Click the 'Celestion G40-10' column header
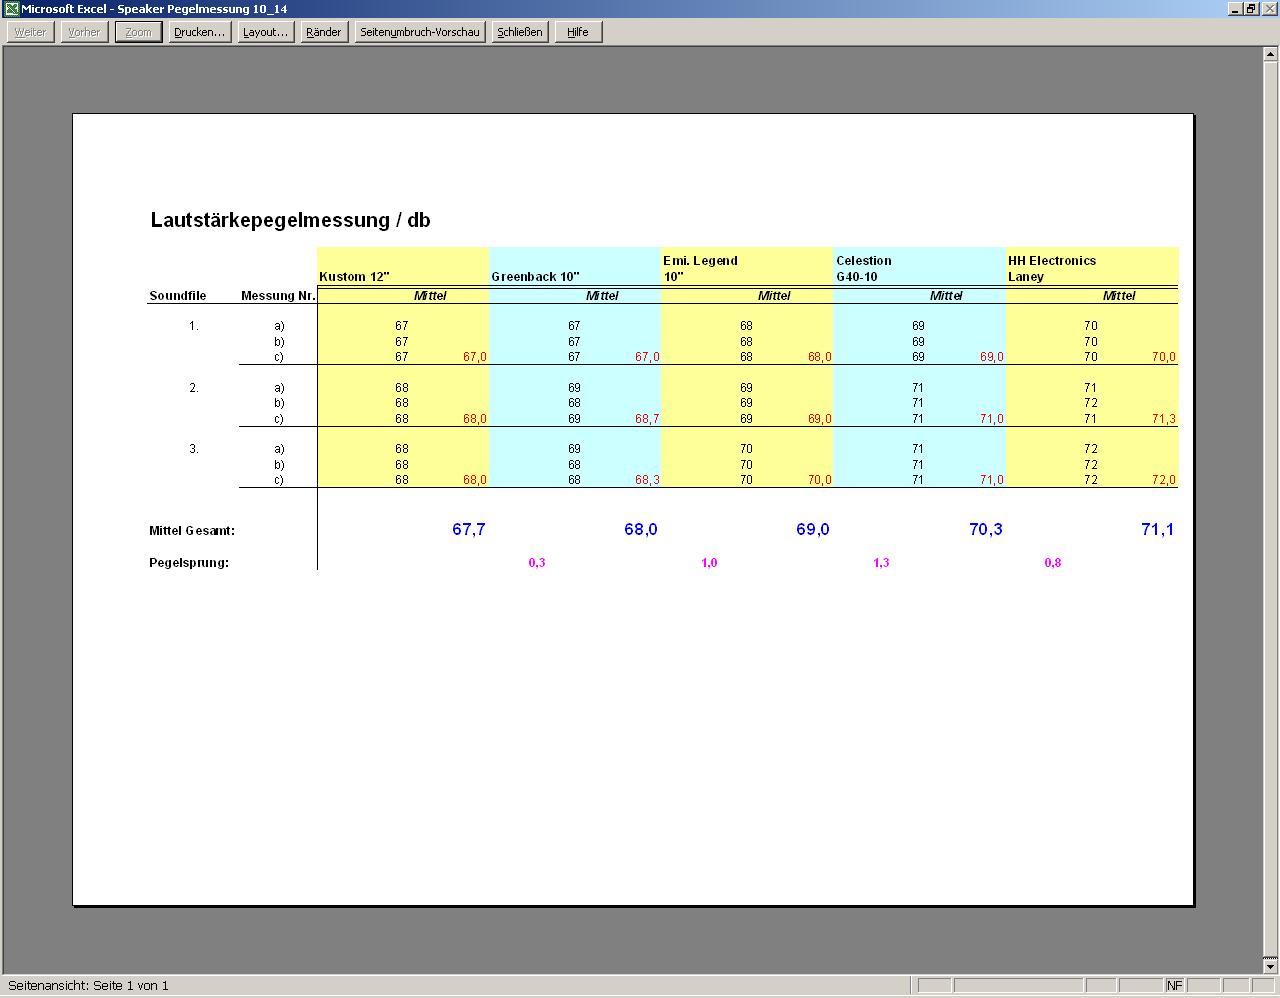The width and height of the screenshot is (1280, 998). point(863,268)
